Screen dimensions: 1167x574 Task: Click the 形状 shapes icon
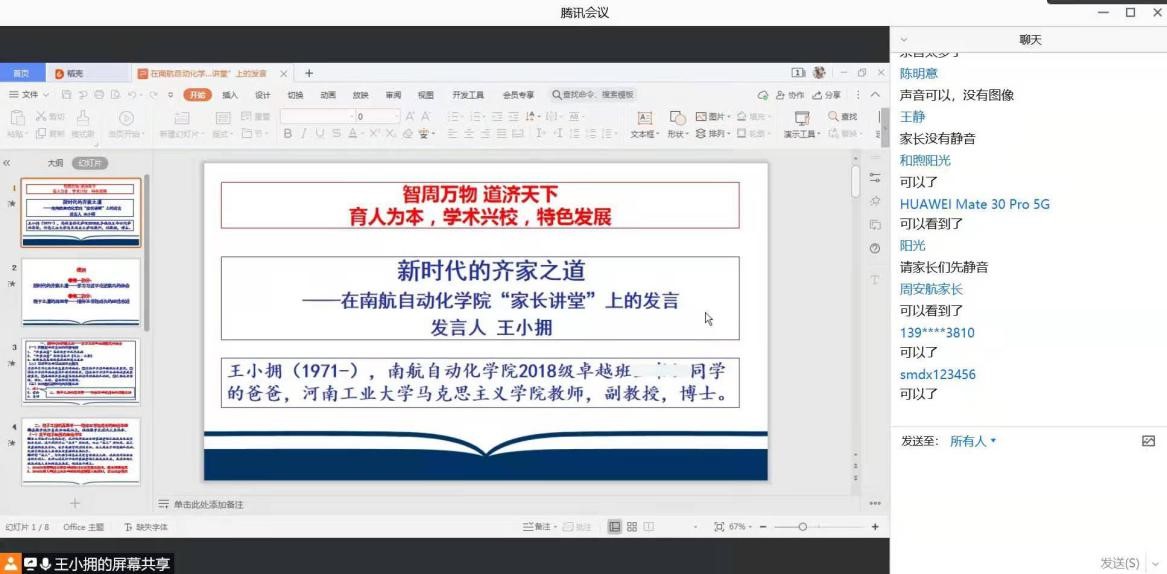coord(676,134)
